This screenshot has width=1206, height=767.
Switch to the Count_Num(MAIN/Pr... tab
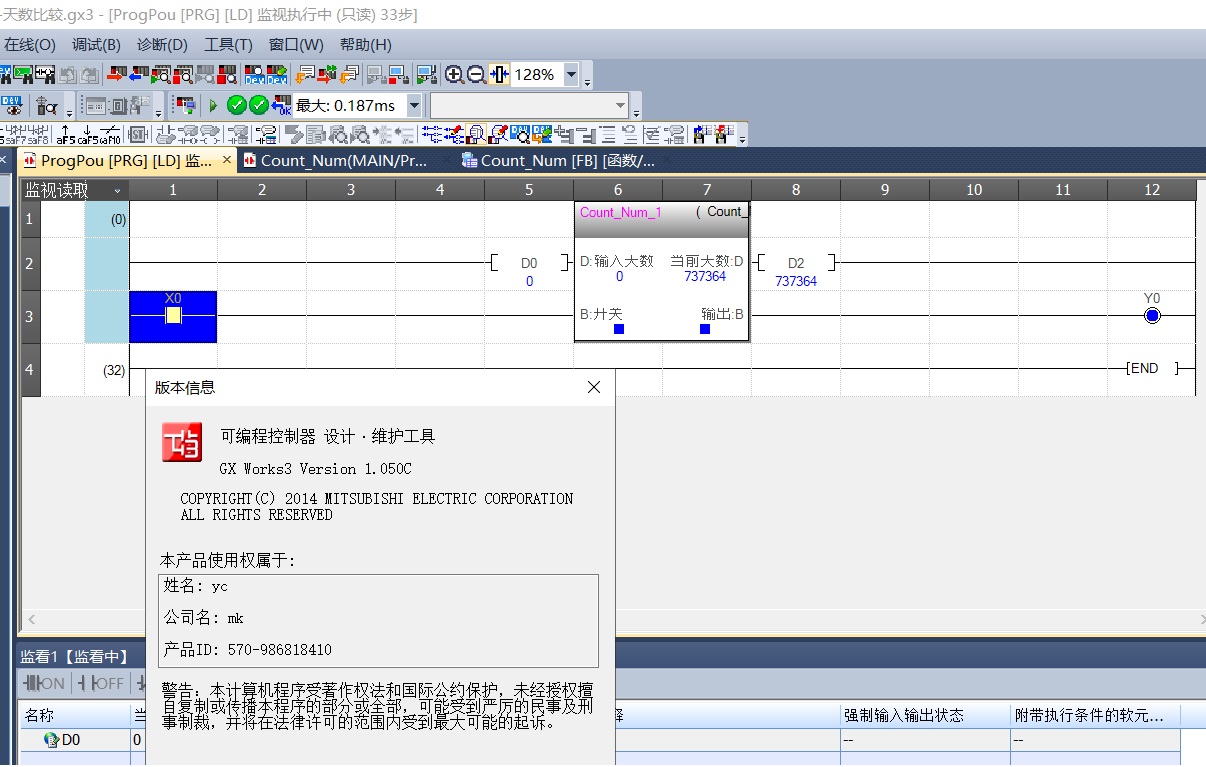click(344, 160)
